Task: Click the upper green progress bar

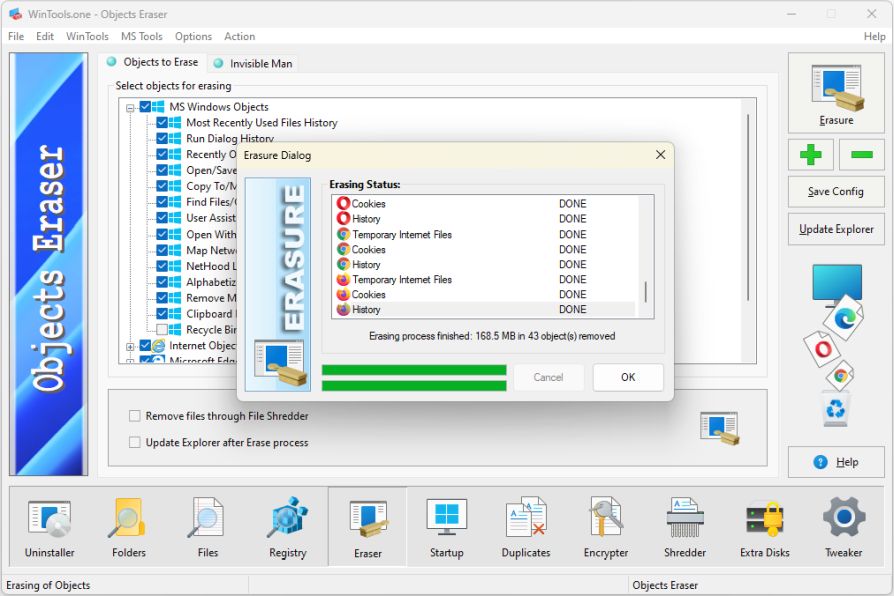Action: [414, 370]
